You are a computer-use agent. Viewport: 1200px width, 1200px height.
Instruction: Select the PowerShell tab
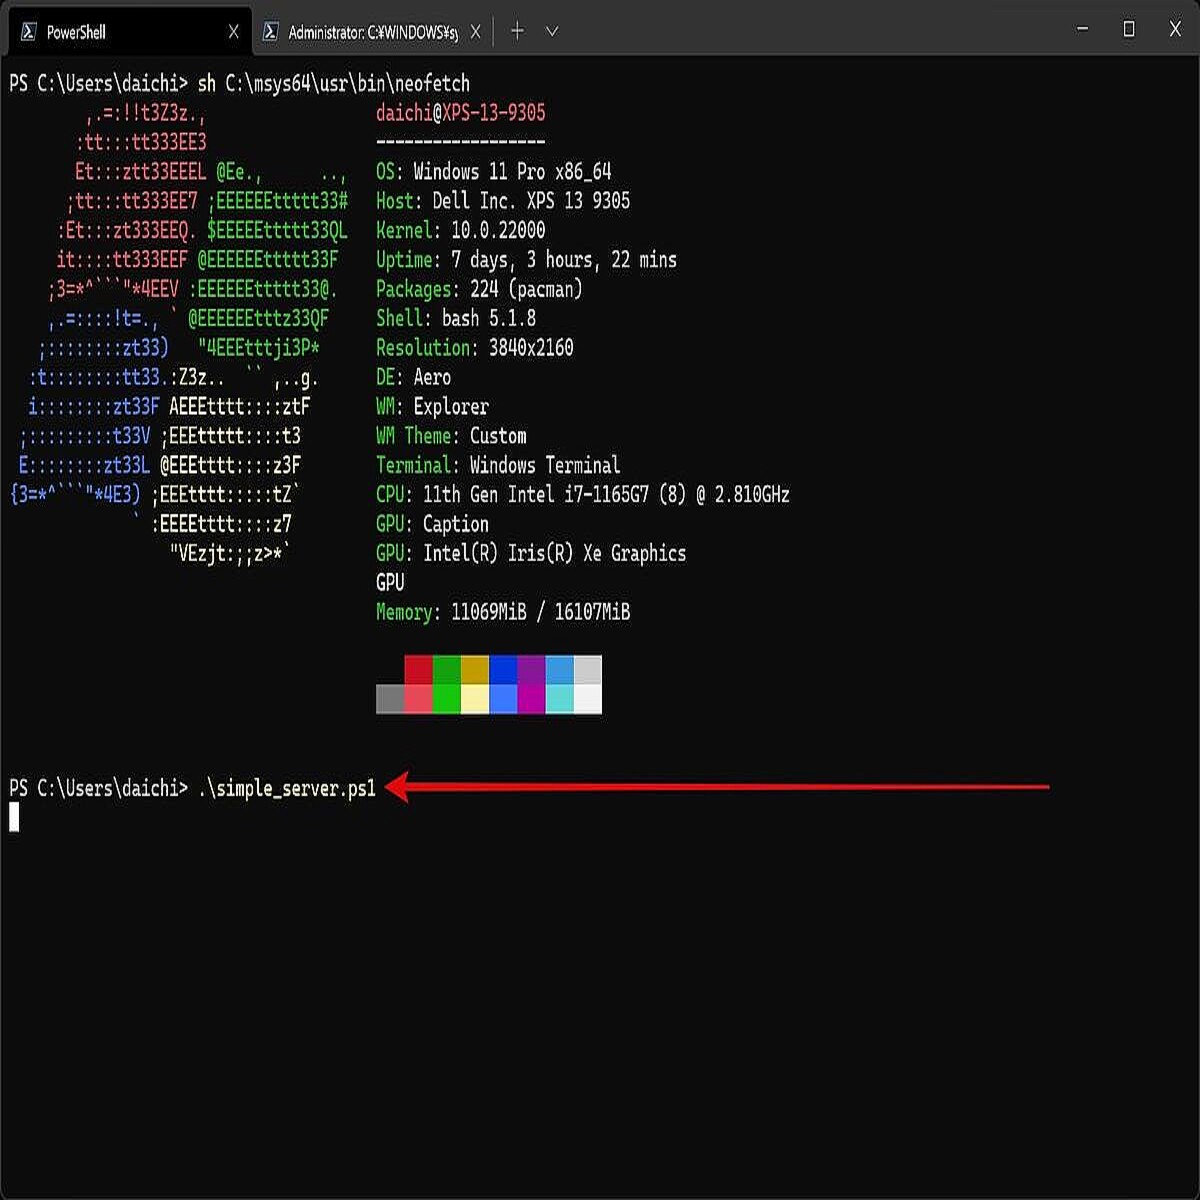[x=130, y=31]
